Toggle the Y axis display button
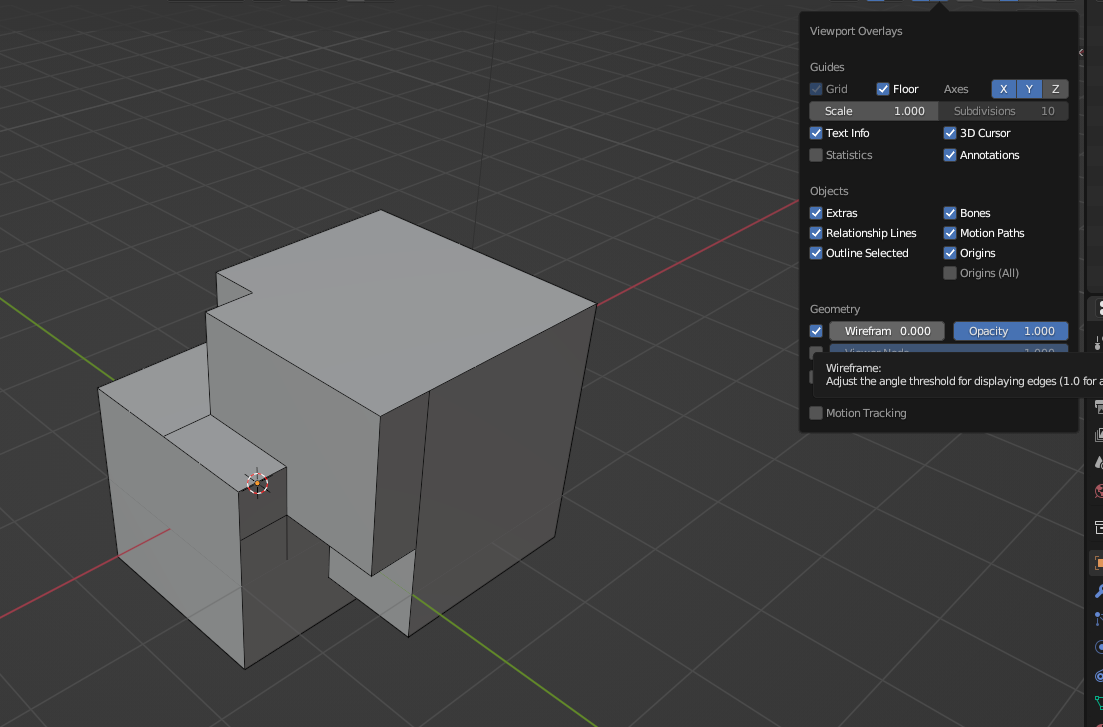Image resolution: width=1103 pixels, height=727 pixels. 1029,89
